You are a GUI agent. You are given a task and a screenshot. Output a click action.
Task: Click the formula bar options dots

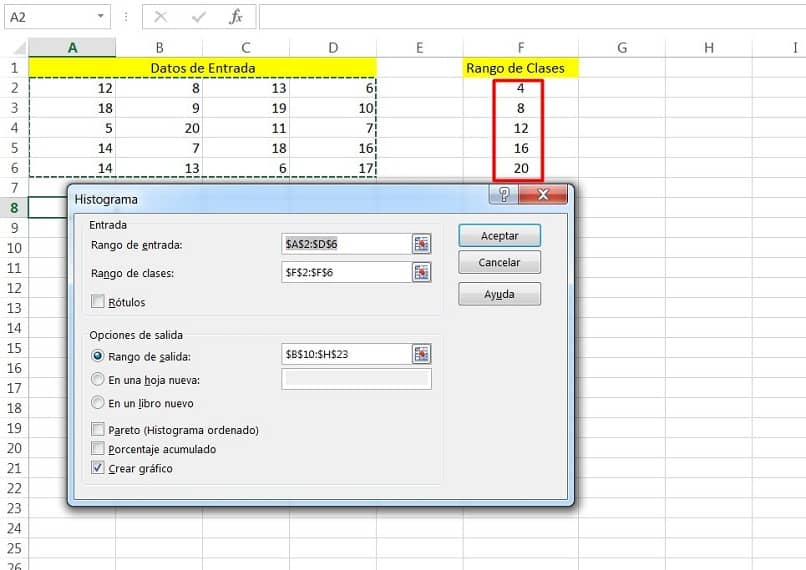(x=126, y=17)
